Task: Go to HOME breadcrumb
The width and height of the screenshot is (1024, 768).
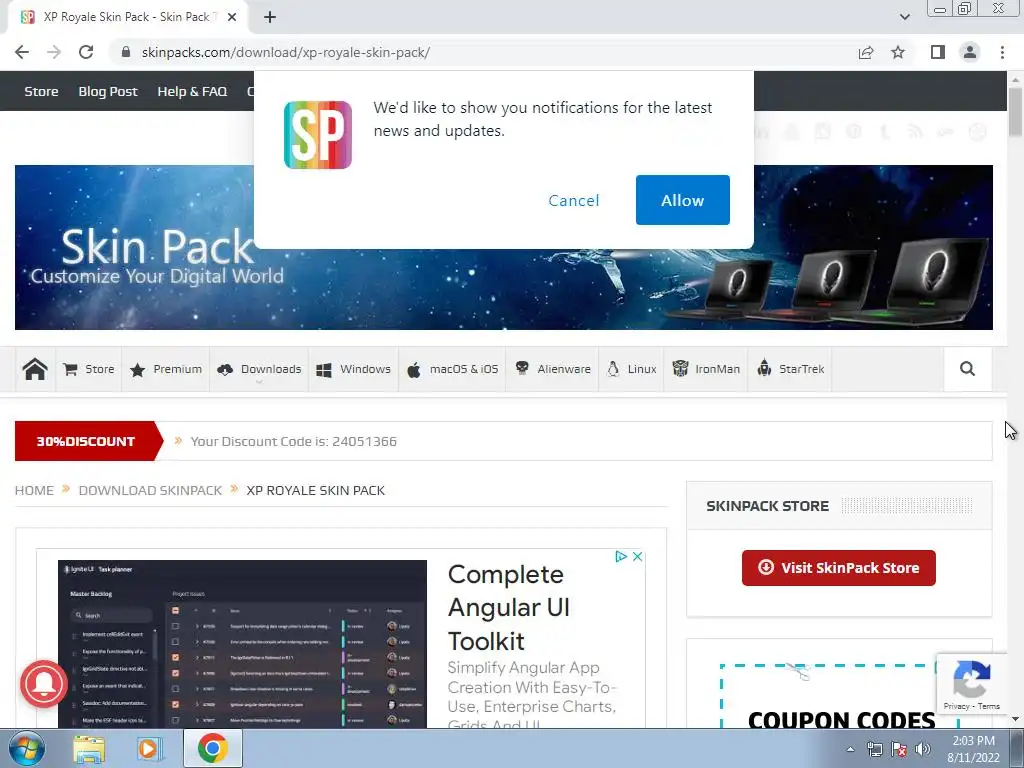Action: coord(34,490)
